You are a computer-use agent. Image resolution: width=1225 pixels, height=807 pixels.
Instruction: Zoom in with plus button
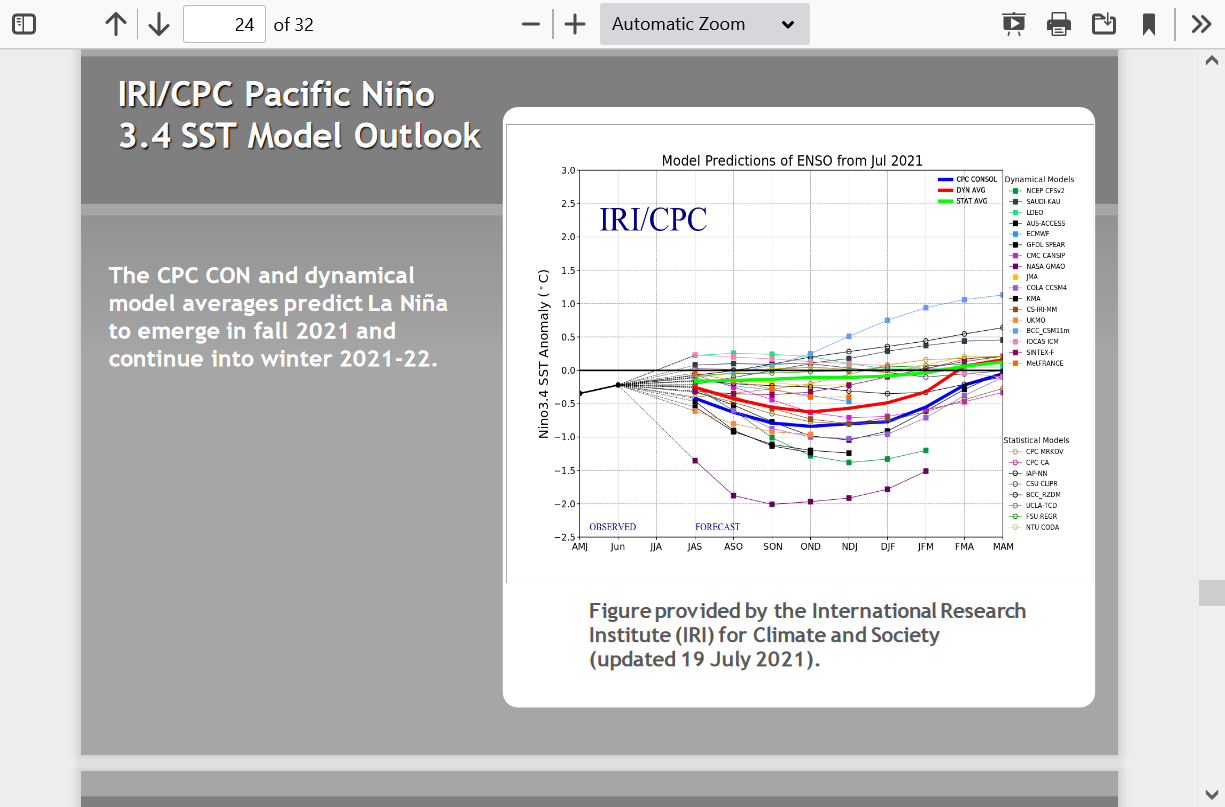575,24
